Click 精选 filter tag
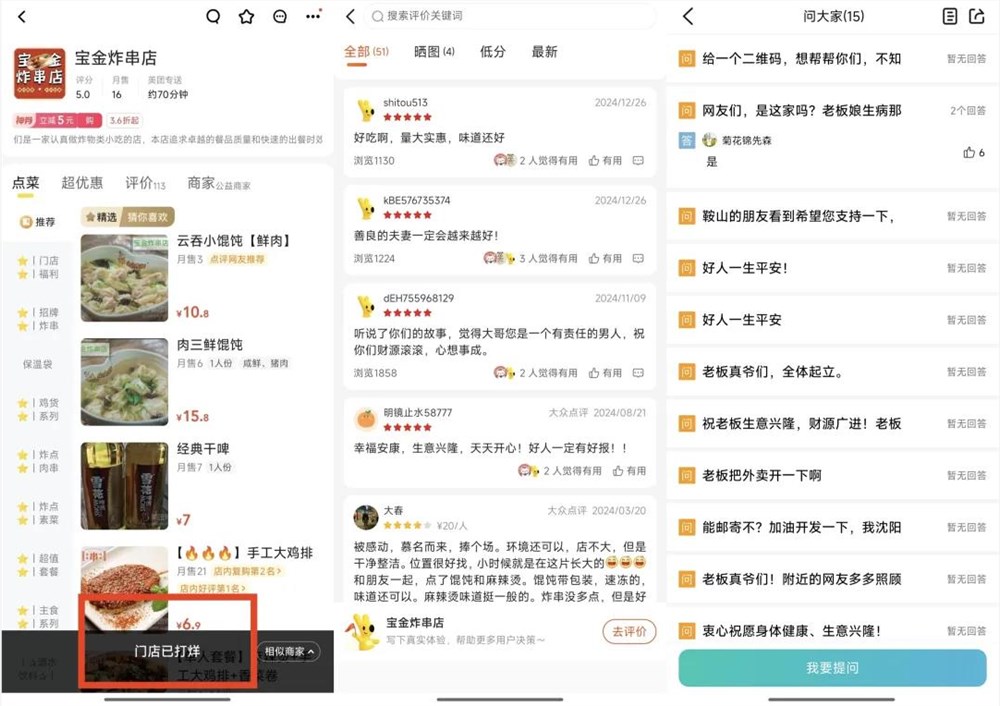The width and height of the screenshot is (1000, 706). pyautogui.click(x=102, y=217)
